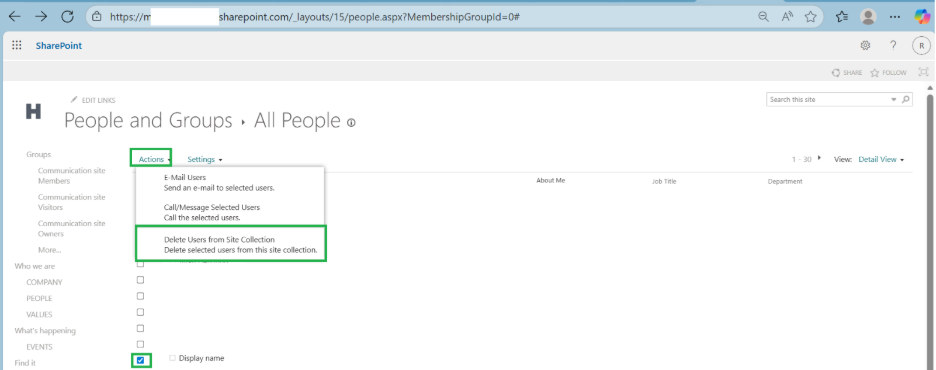936x370 pixels.
Task: Open Communication site Members group
Action: tap(72, 175)
